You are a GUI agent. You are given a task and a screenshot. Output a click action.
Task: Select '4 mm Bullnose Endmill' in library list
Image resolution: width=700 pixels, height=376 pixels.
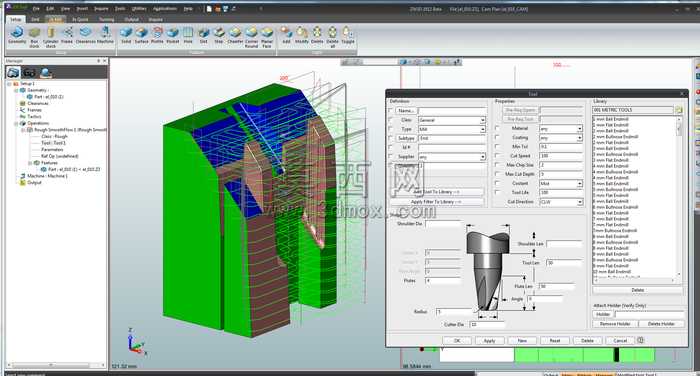[616, 172]
